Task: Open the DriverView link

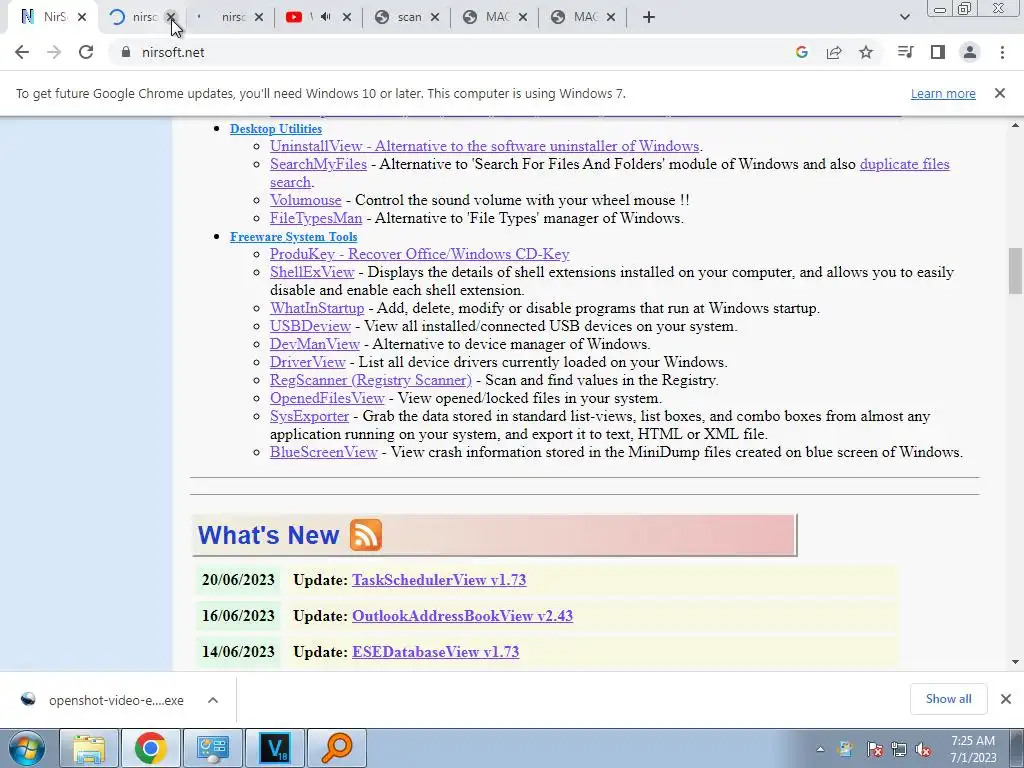Action: (x=308, y=362)
